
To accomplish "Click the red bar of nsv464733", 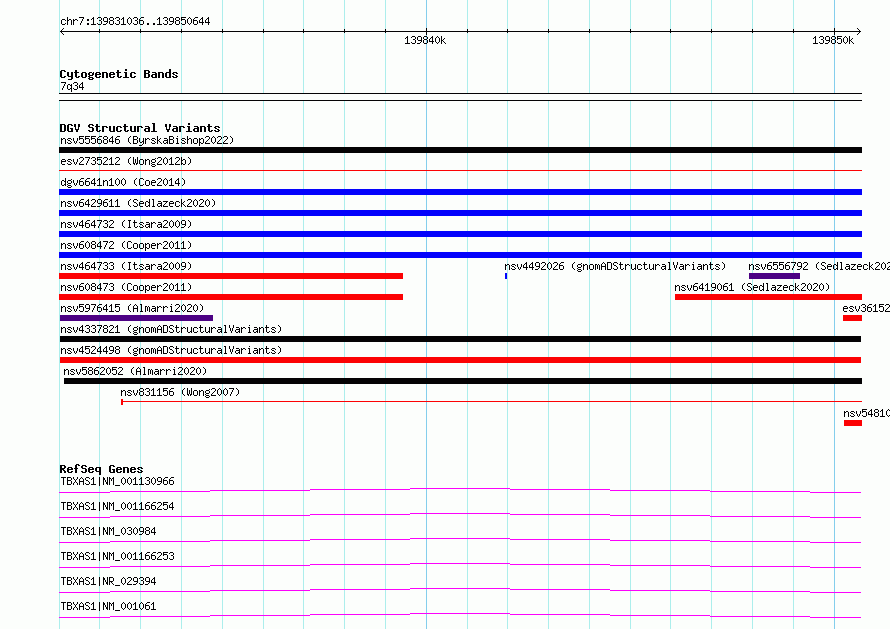I will tap(231, 276).
